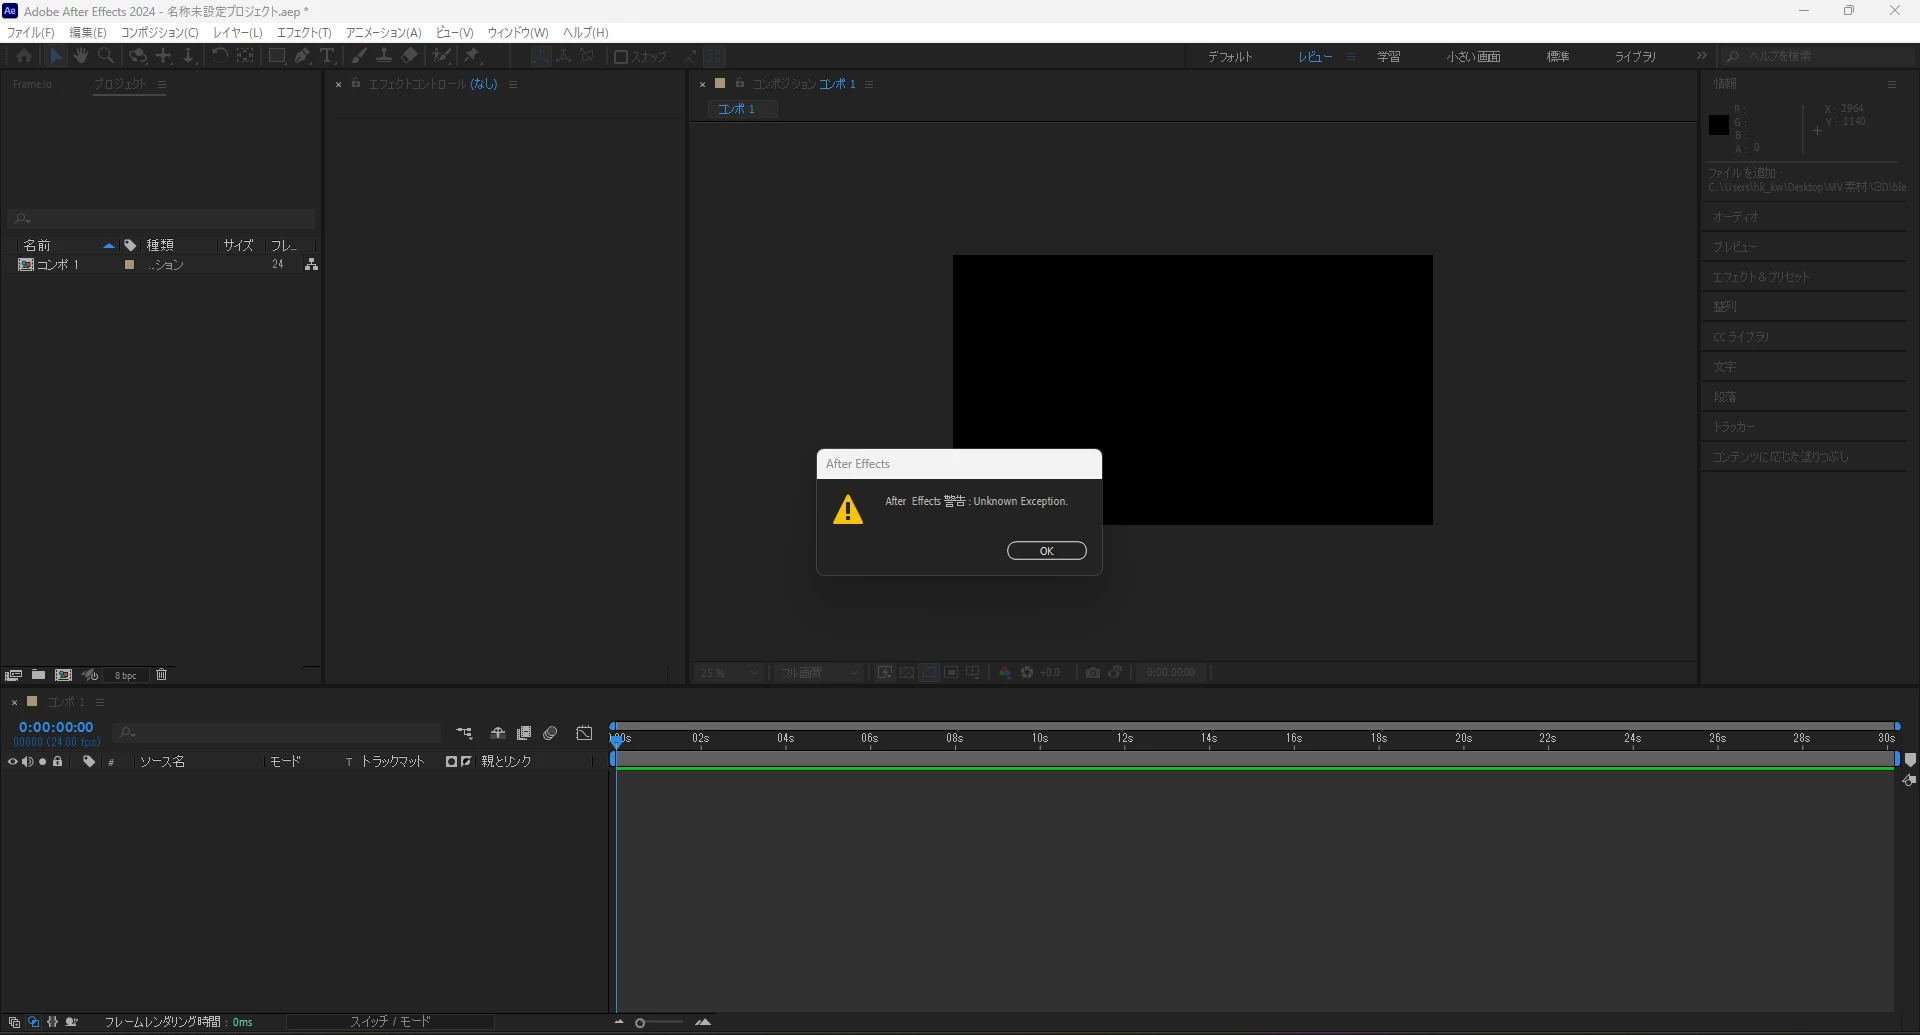
Task: Select the Pen tool
Action: point(302,56)
